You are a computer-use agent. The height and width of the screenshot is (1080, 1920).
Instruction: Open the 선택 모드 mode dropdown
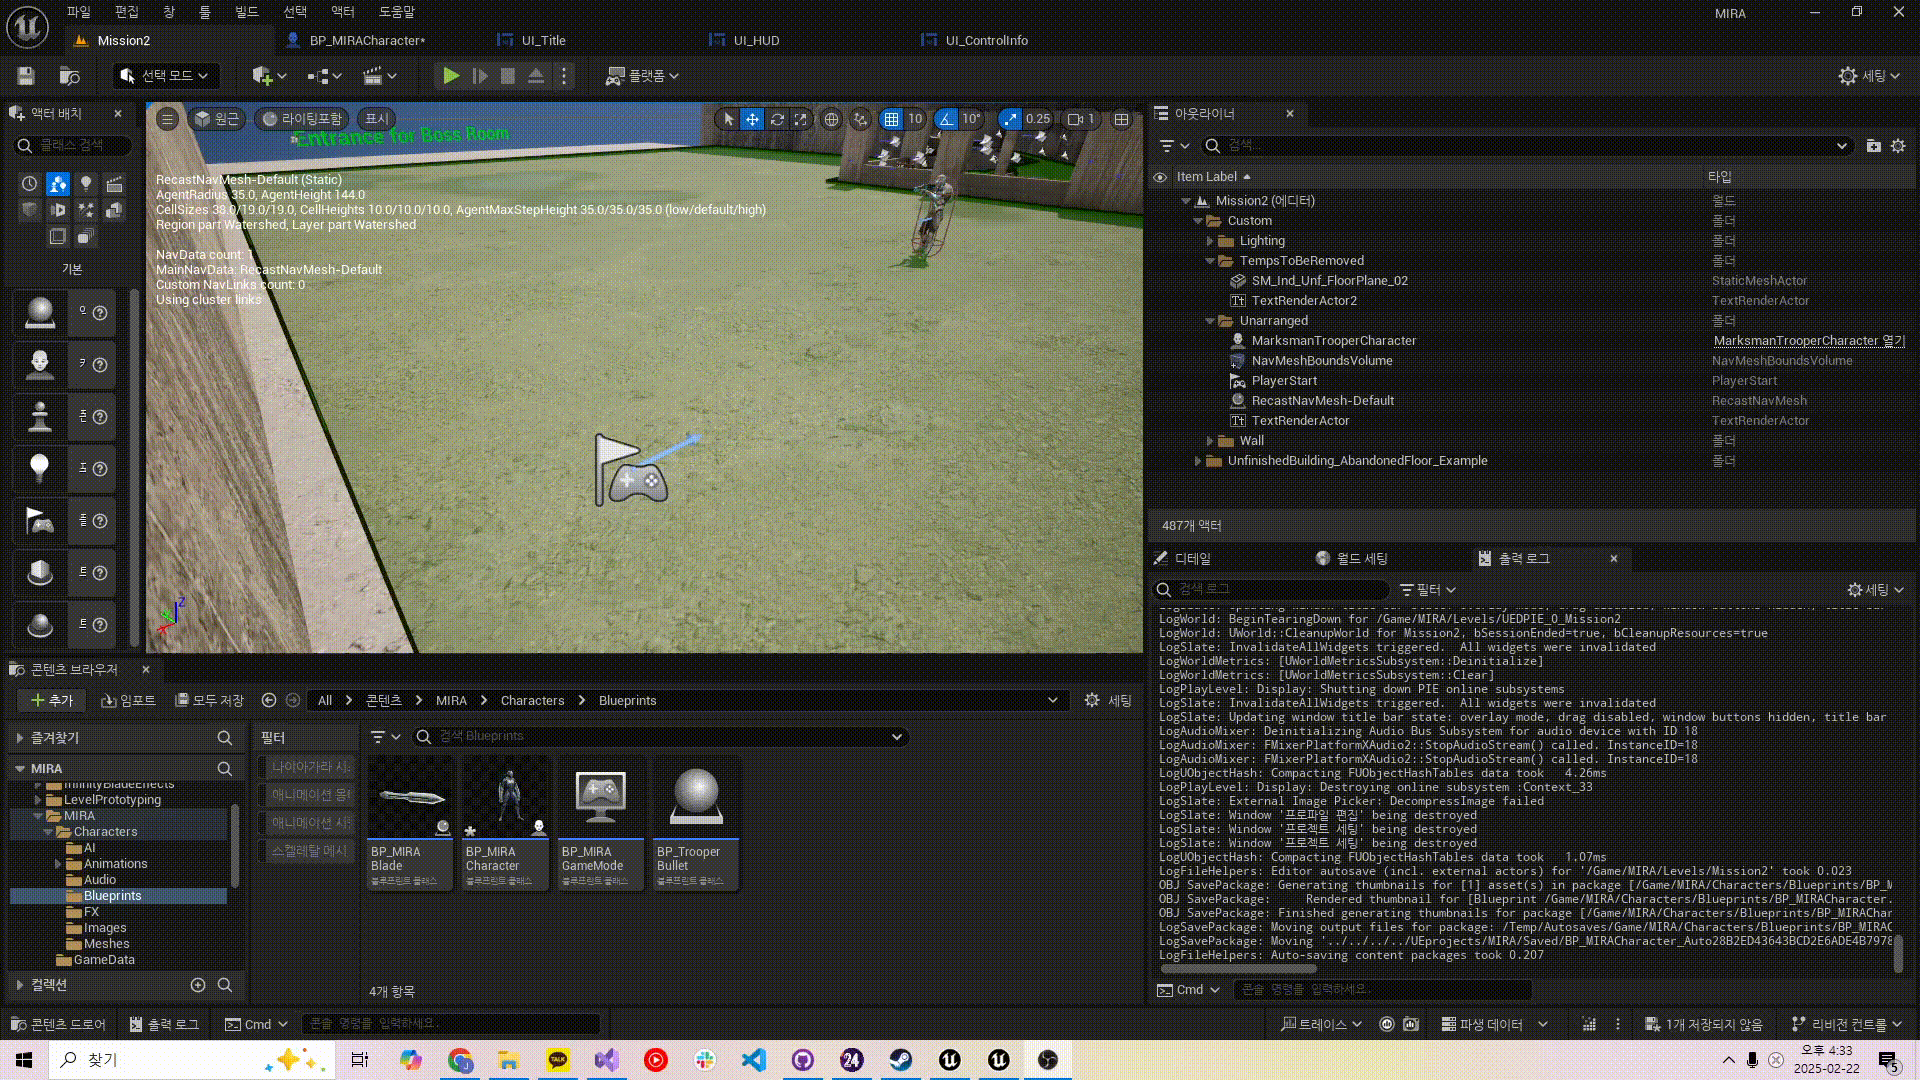(x=164, y=76)
